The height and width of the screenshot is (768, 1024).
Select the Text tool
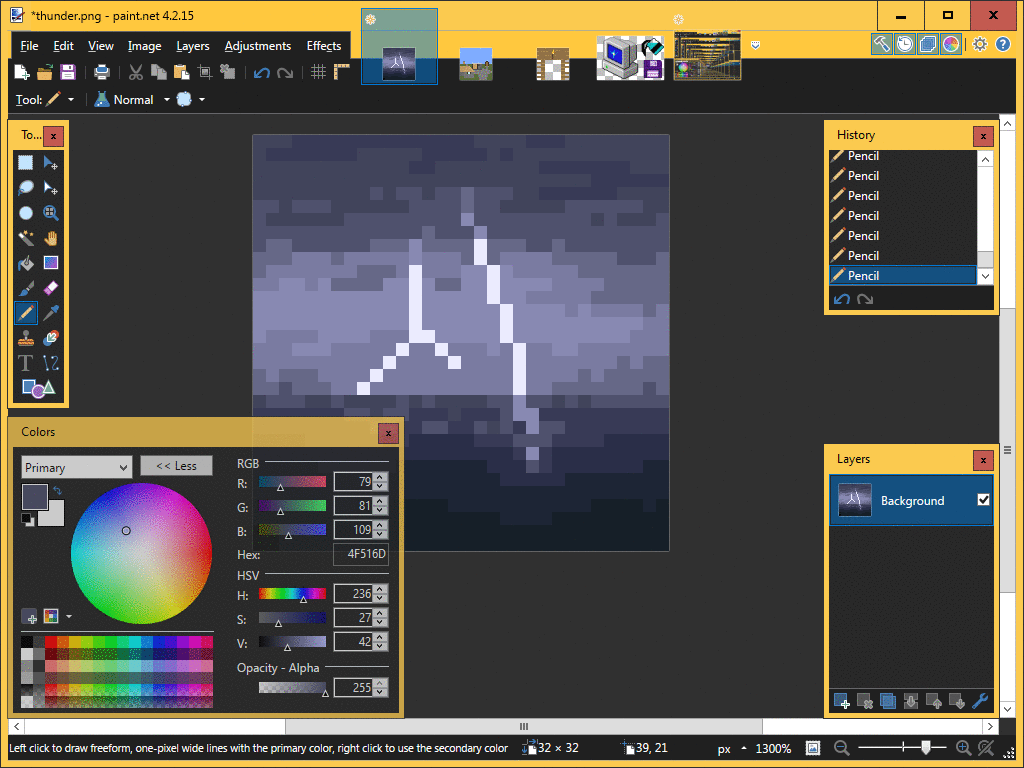click(x=25, y=363)
